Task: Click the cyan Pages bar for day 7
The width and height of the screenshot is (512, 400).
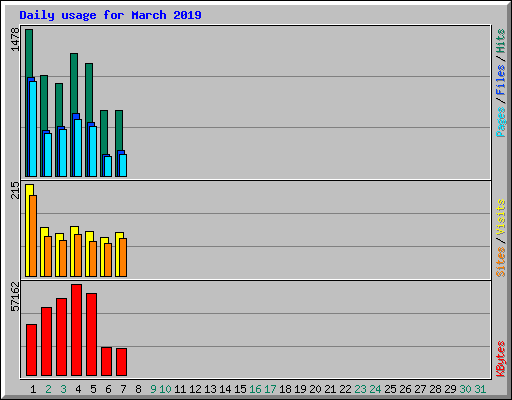Action: (123, 165)
